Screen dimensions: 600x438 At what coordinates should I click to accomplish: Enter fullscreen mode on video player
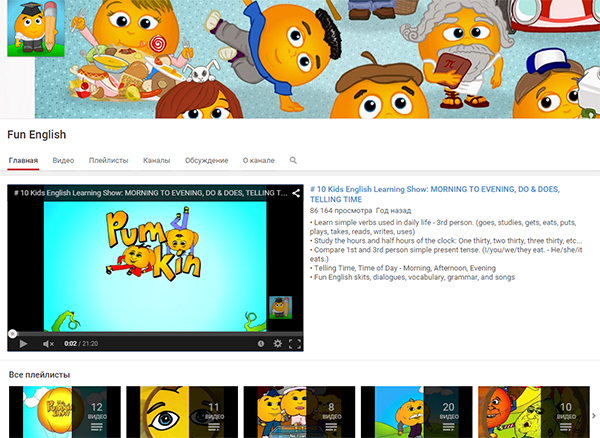pyautogui.click(x=294, y=343)
